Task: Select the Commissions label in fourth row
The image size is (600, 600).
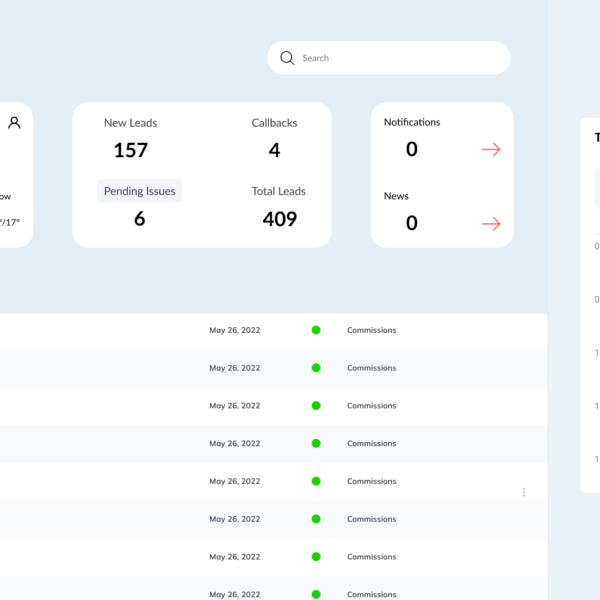Action: point(371,444)
